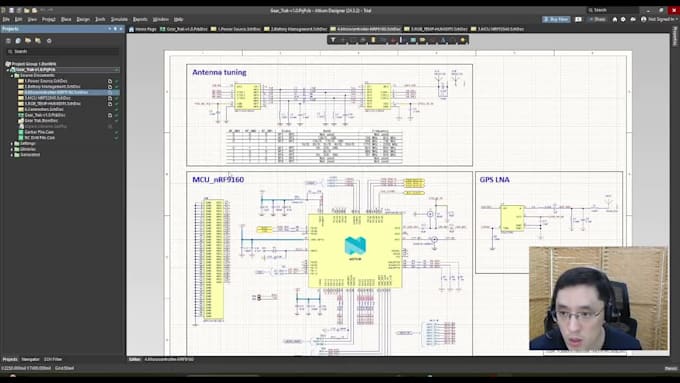Open the View menu
The image size is (680, 383).
coord(33,20)
